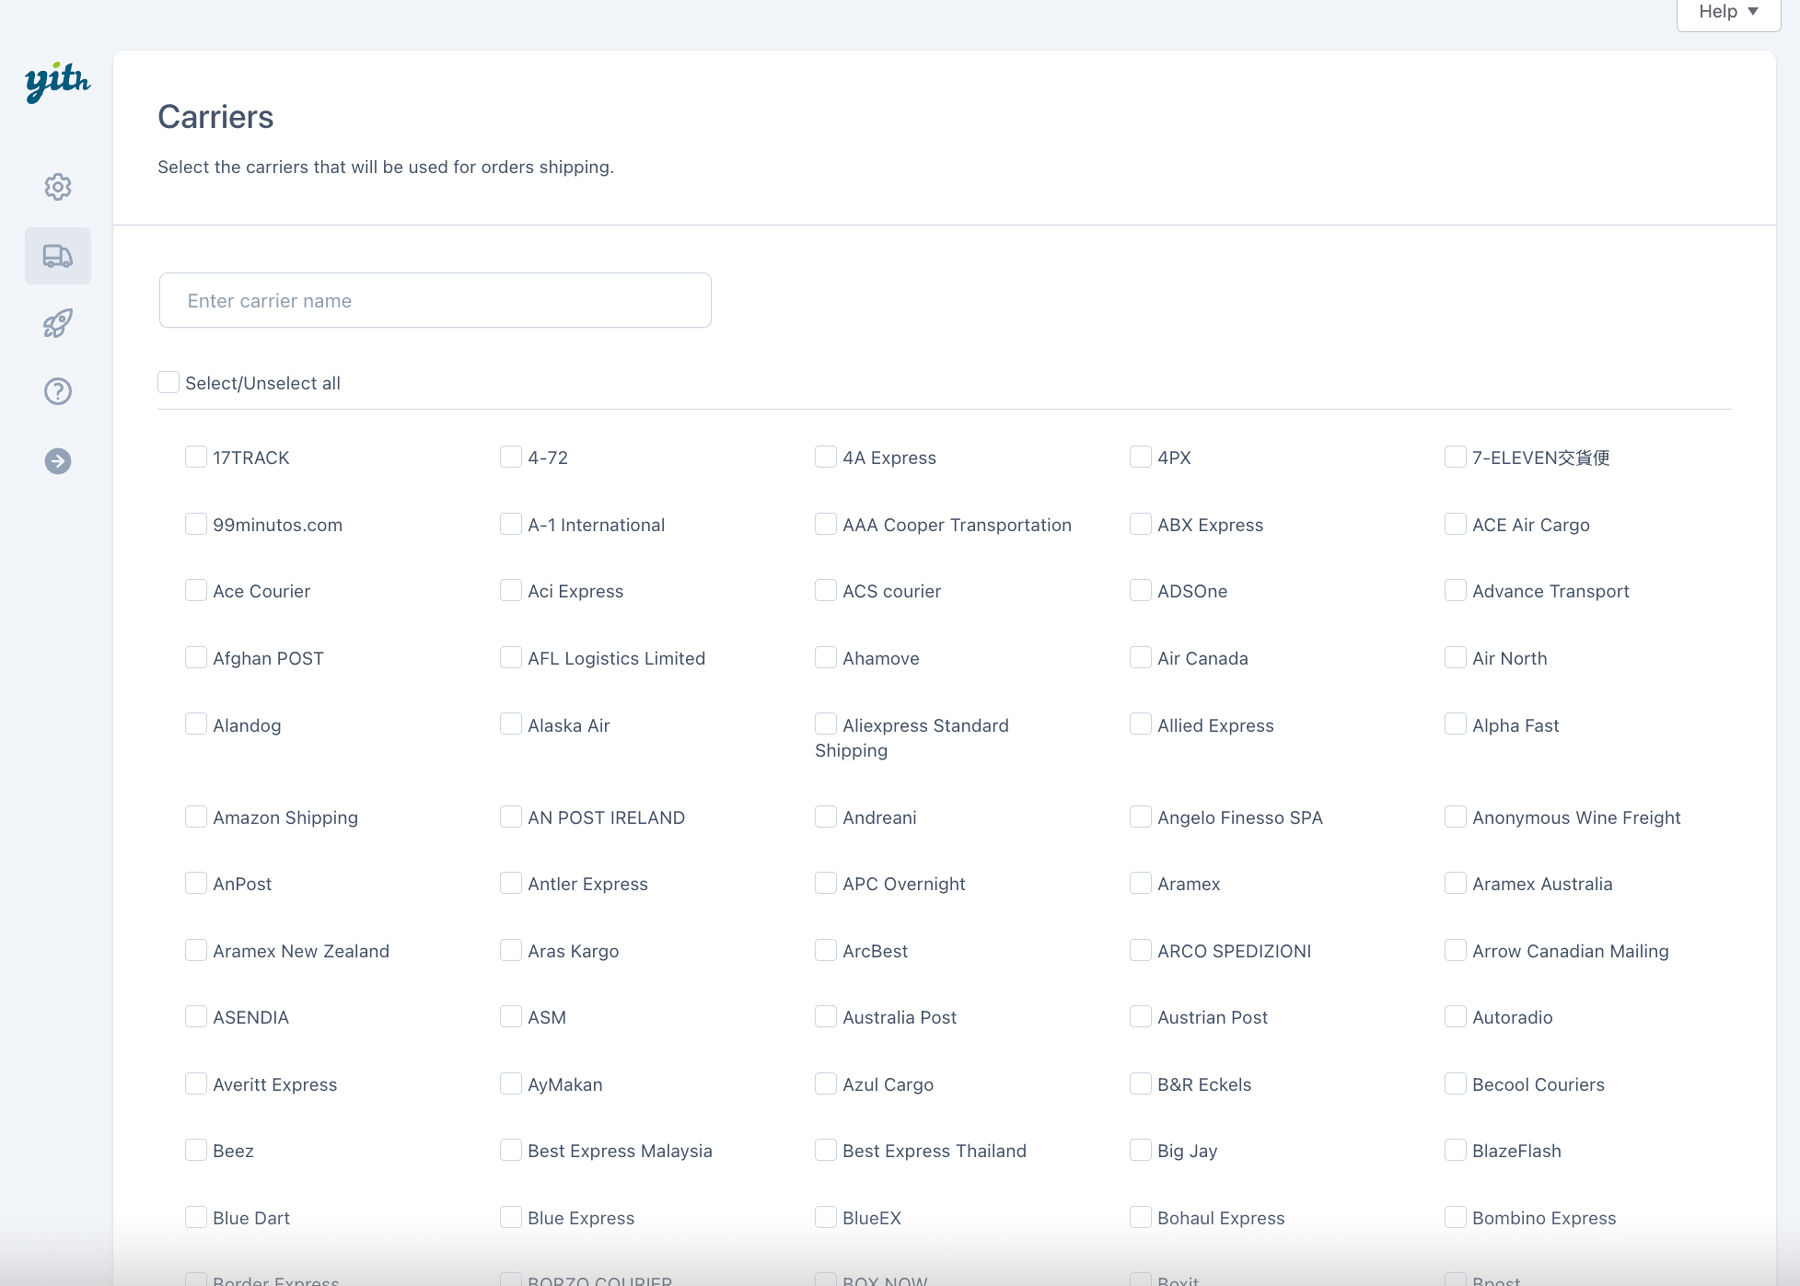Toggle the Select/Unselect all checkbox
The width and height of the screenshot is (1800, 1286).
[169, 382]
